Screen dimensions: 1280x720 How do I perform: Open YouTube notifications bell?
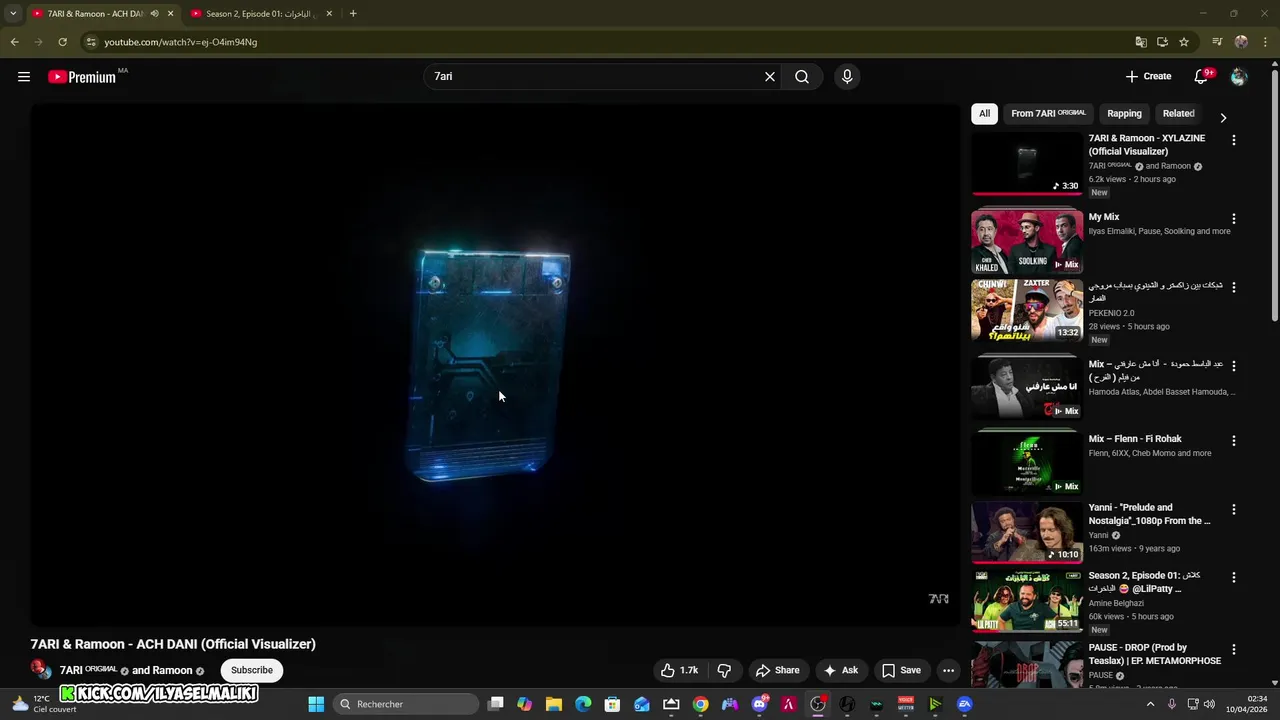tap(1202, 76)
